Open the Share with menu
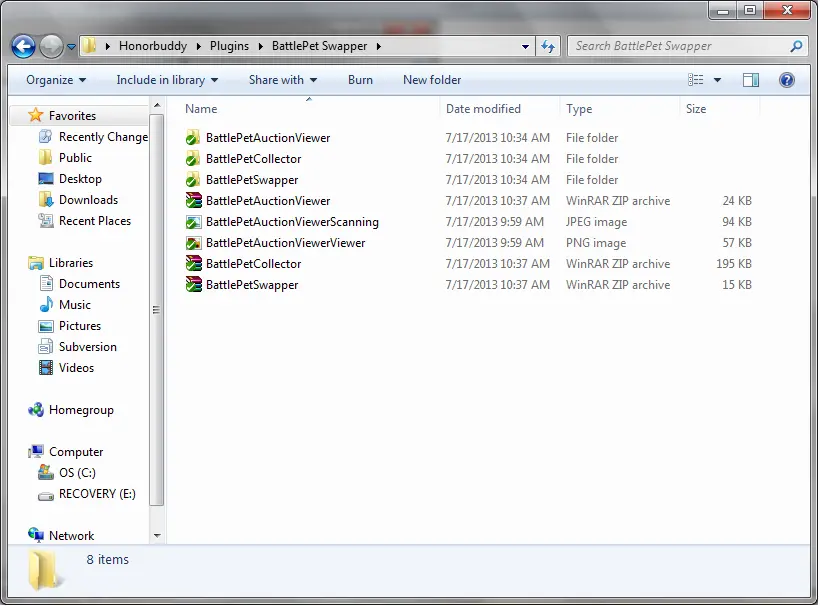The height and width of the screenshot is (606, 820). pyautogui.click(x=283, y=80)
